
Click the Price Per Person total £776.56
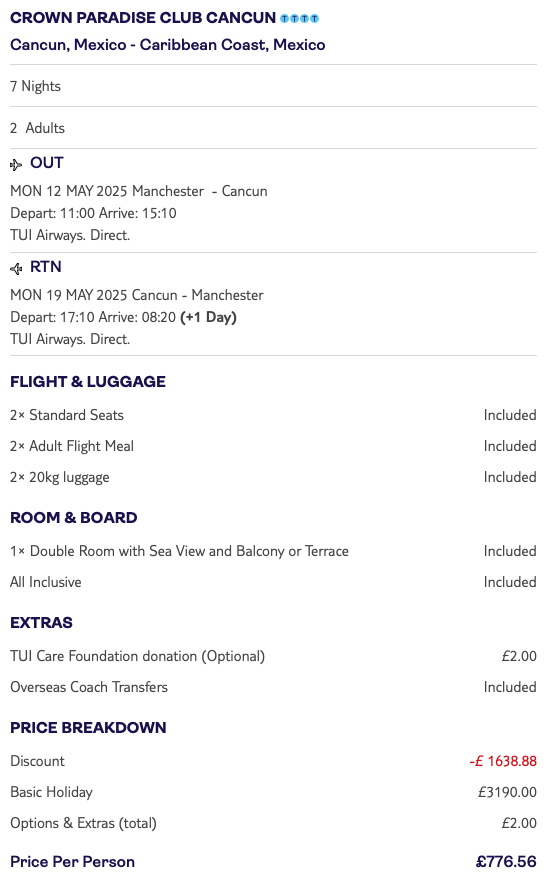(506, 862)
